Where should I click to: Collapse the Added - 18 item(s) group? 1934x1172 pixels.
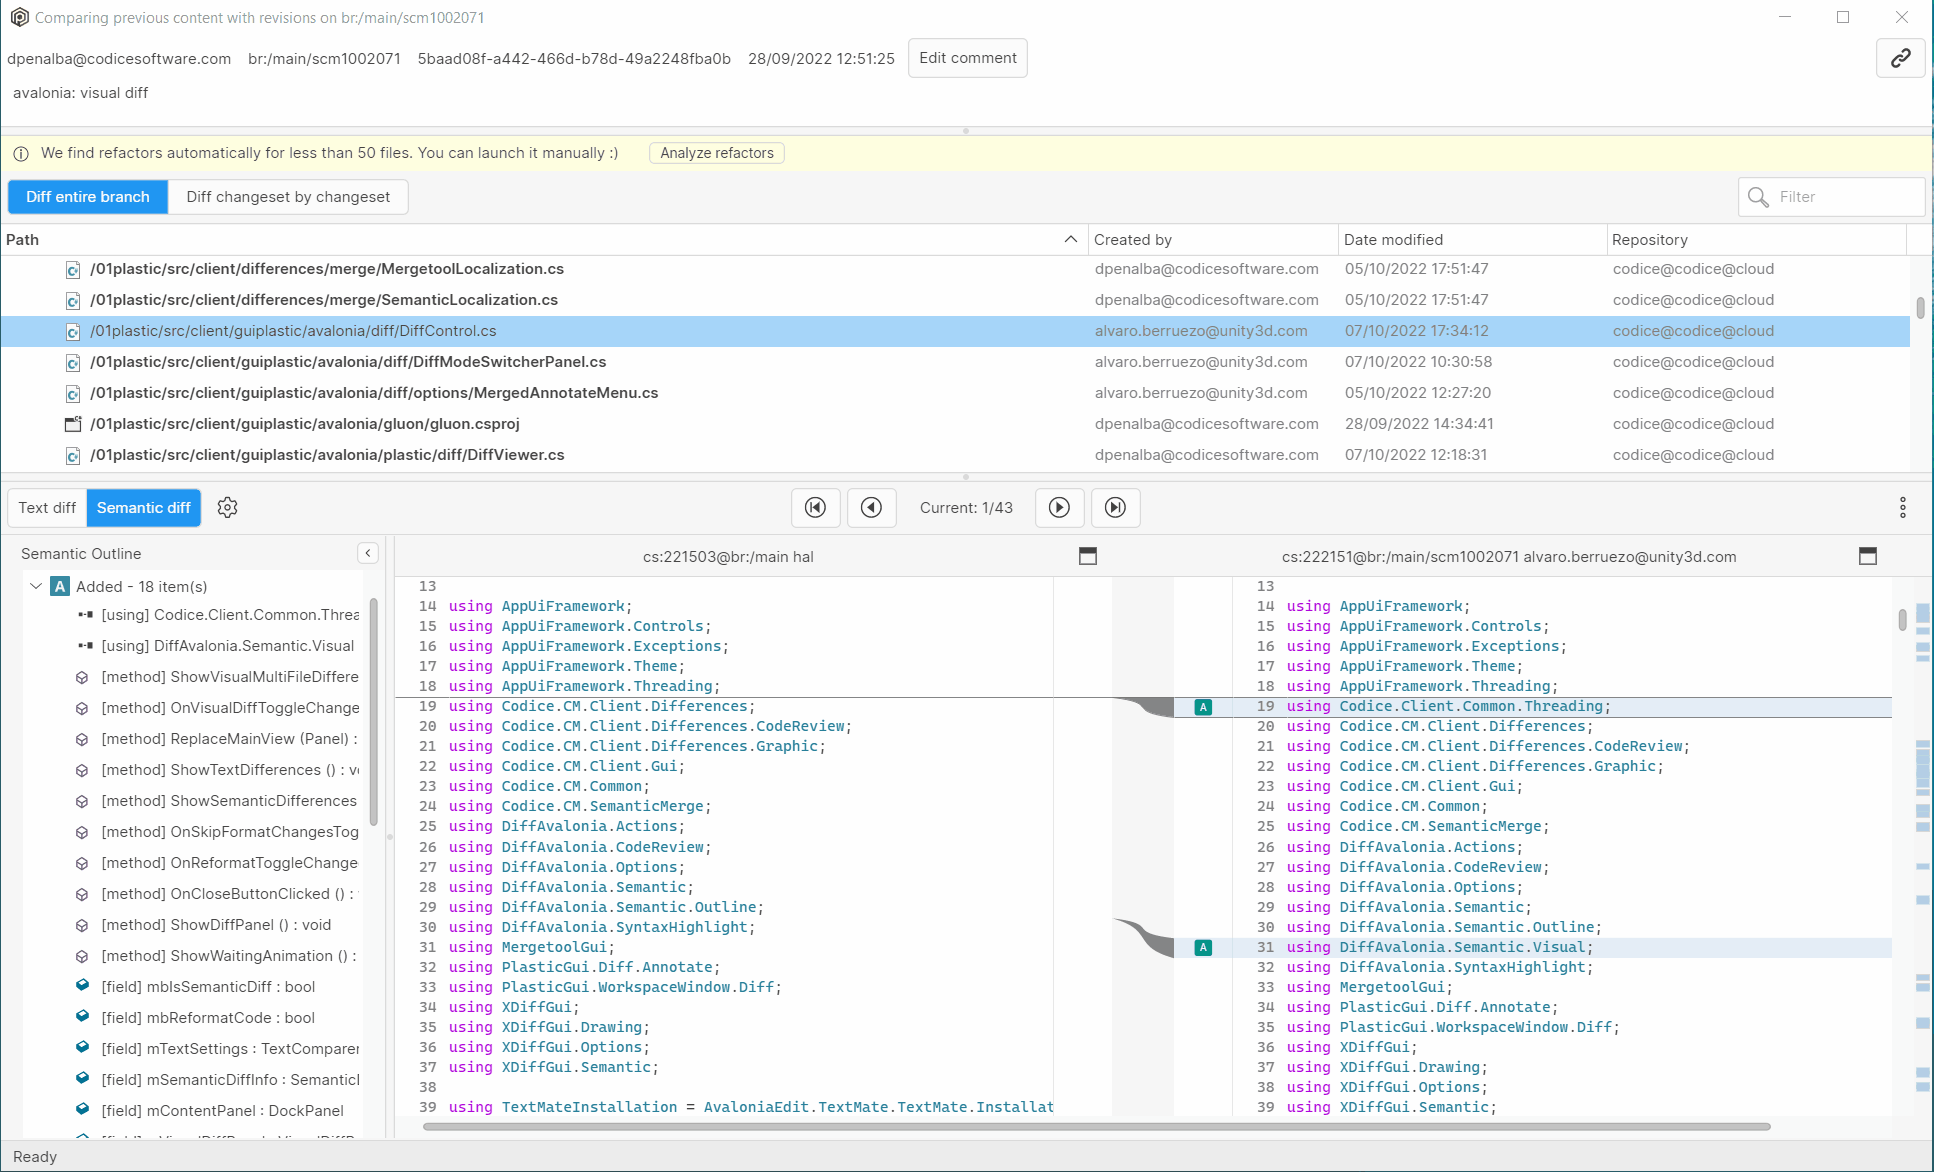pyautogui.click(x=36, y=586)
